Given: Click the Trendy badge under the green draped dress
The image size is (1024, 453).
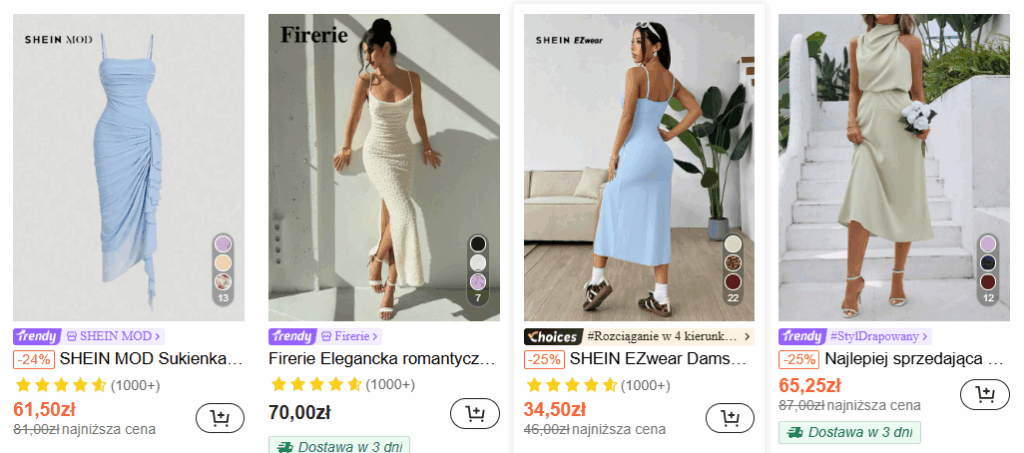Looking at the screenshot, I should 802,337.
